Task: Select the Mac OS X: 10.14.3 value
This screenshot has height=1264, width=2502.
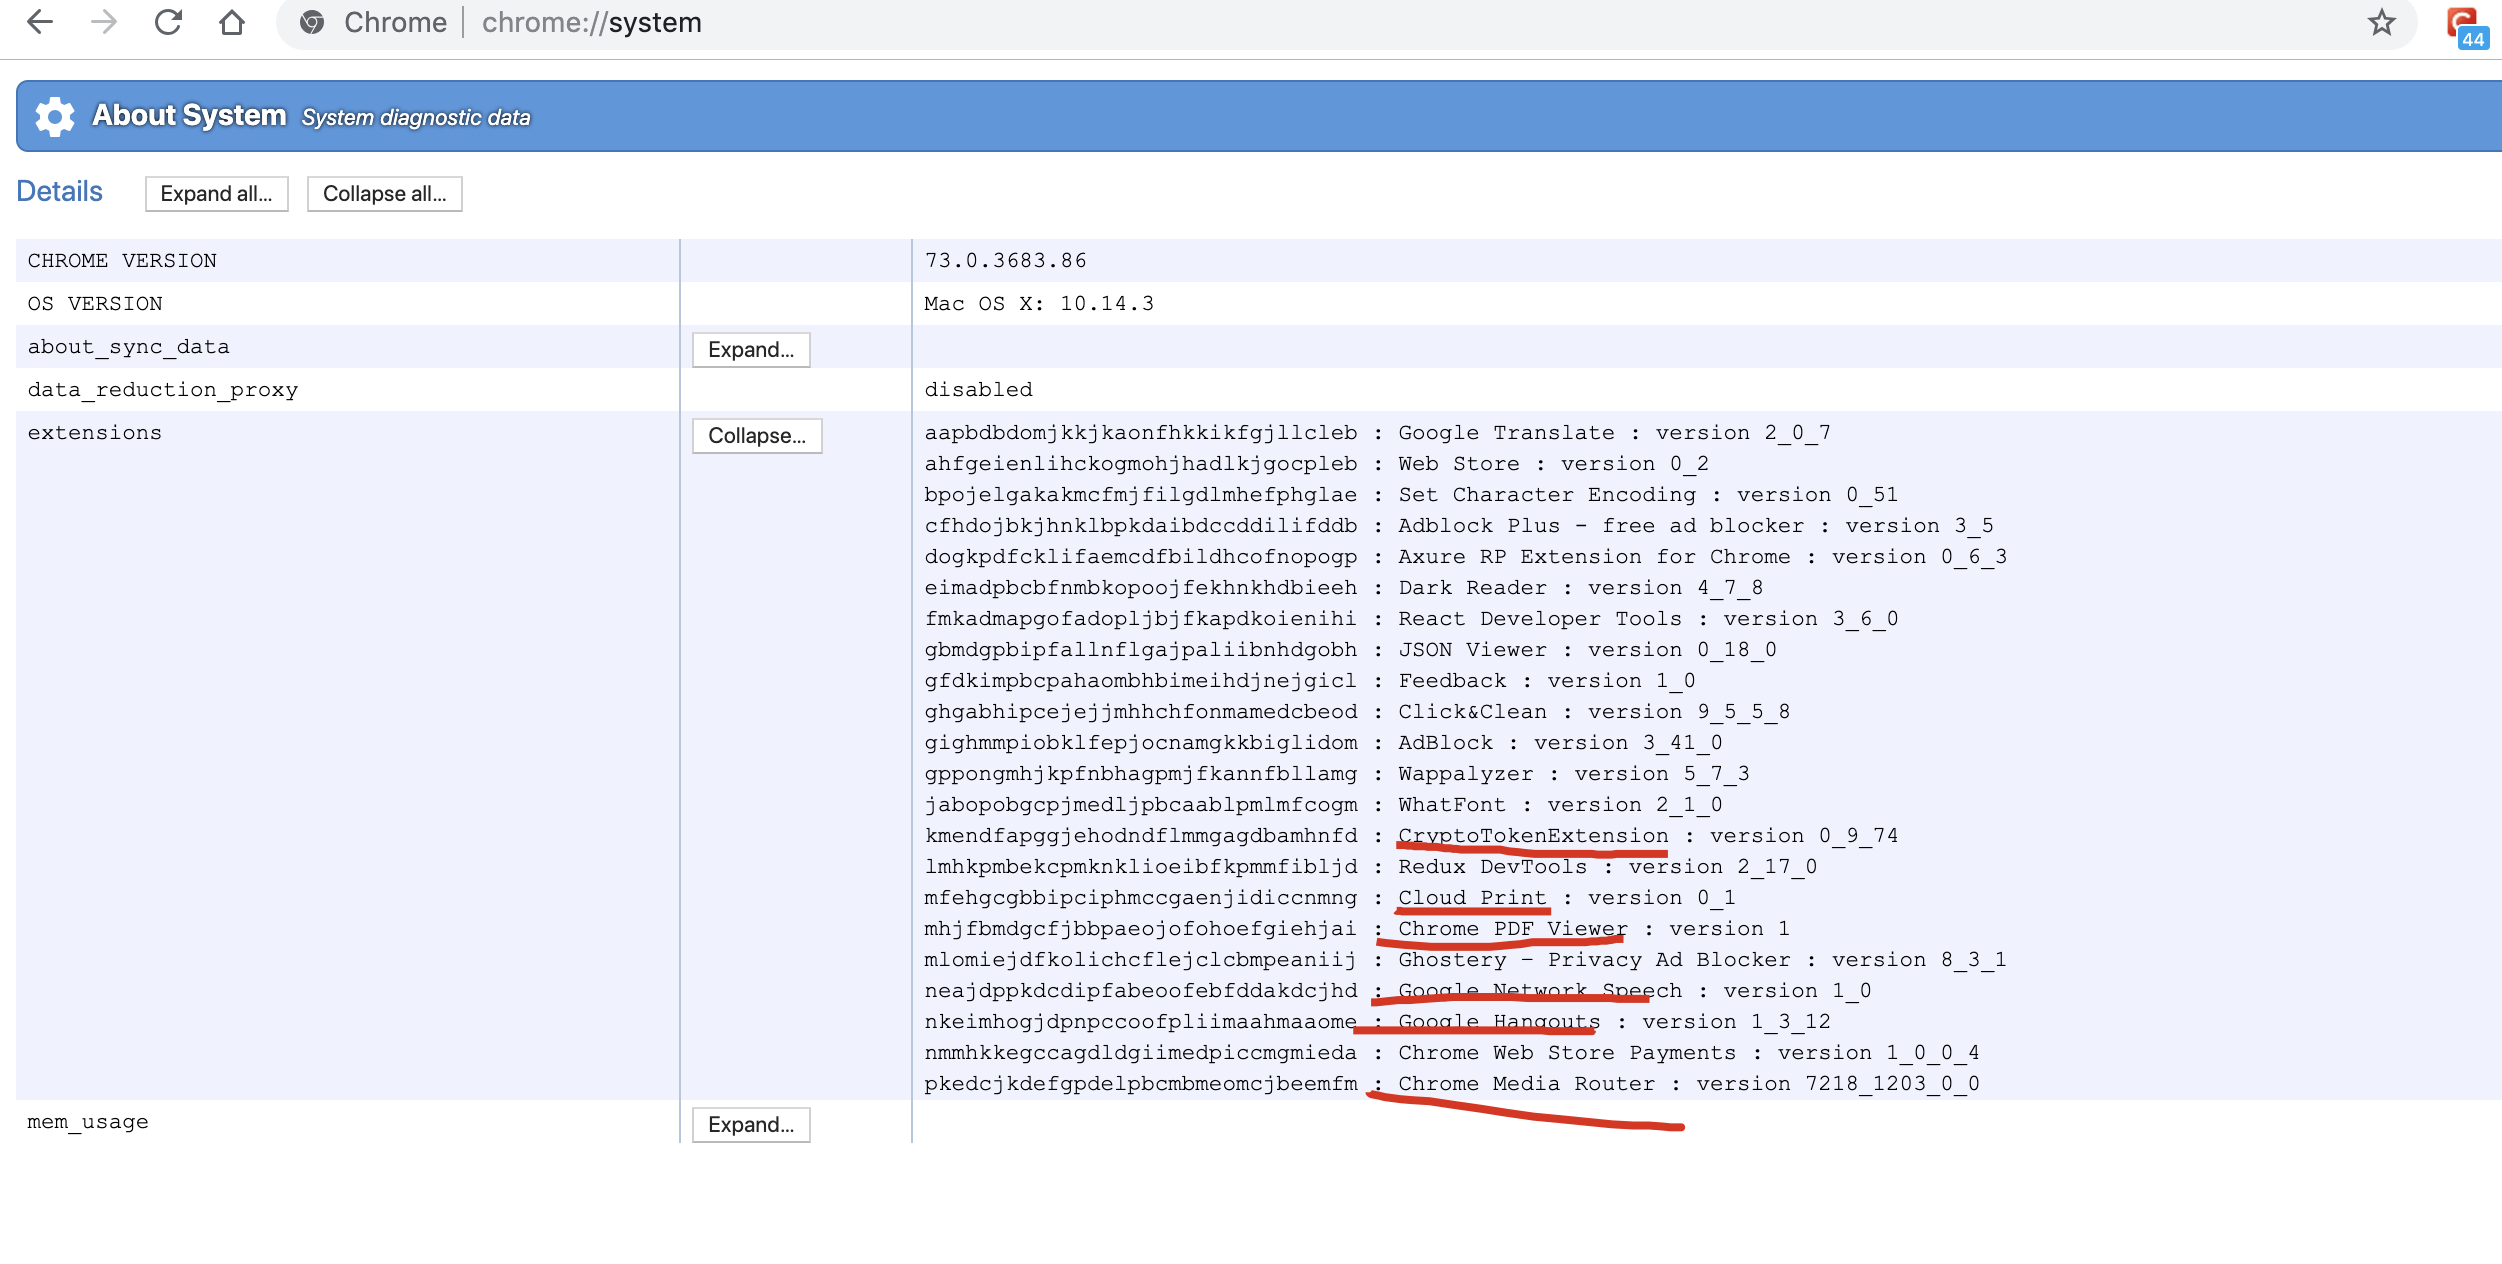Action: coord(1039,304)
